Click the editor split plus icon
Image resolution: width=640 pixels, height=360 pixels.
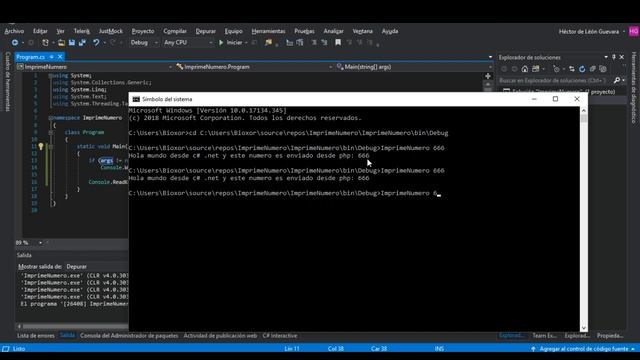[488, 76]
